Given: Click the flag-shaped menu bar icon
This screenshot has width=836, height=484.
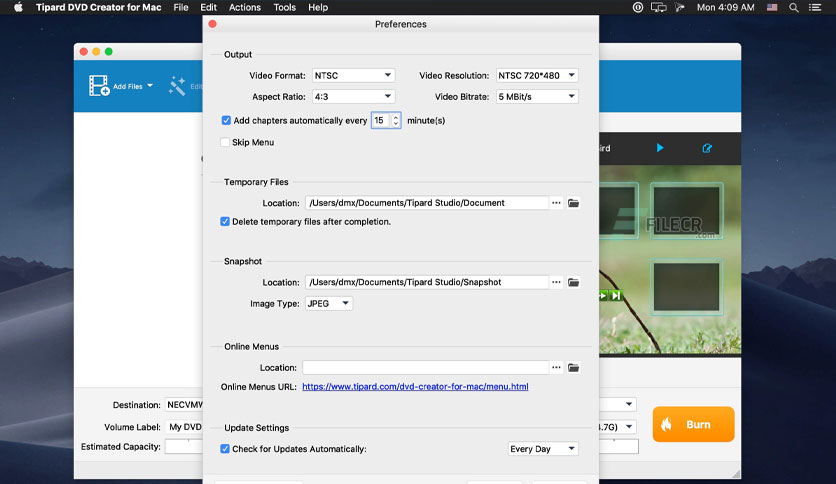Looking at the screenshot, I should [679, 7].
